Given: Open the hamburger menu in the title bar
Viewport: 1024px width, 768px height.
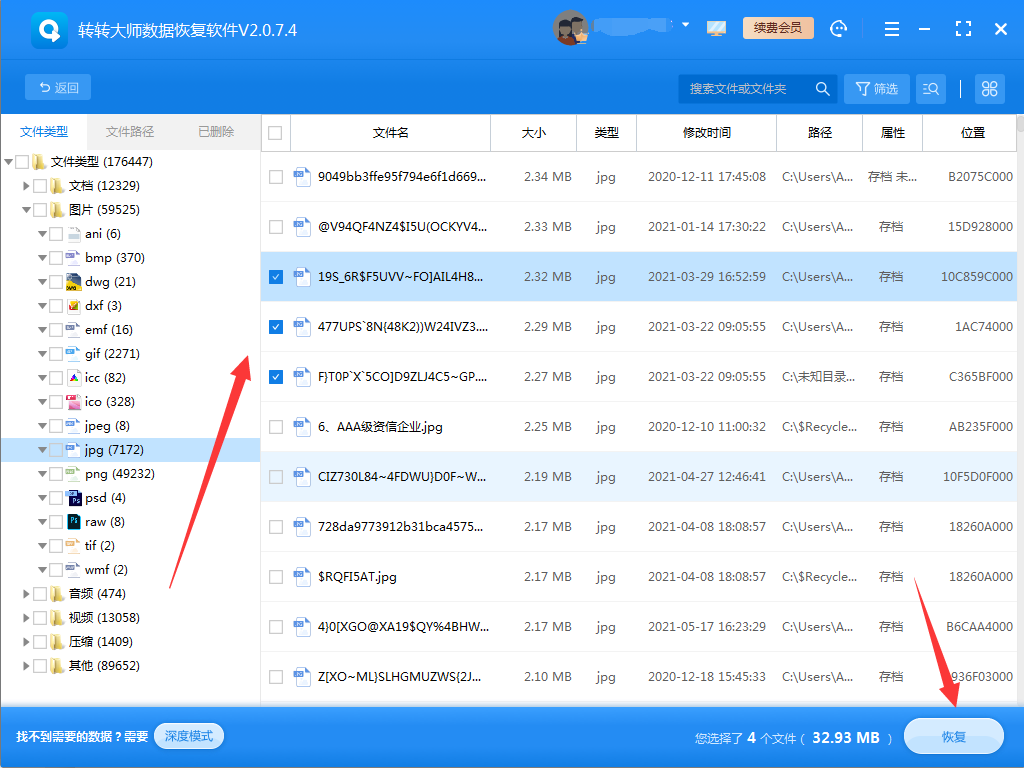Looking at the screenshot, I should pos(891,28).
